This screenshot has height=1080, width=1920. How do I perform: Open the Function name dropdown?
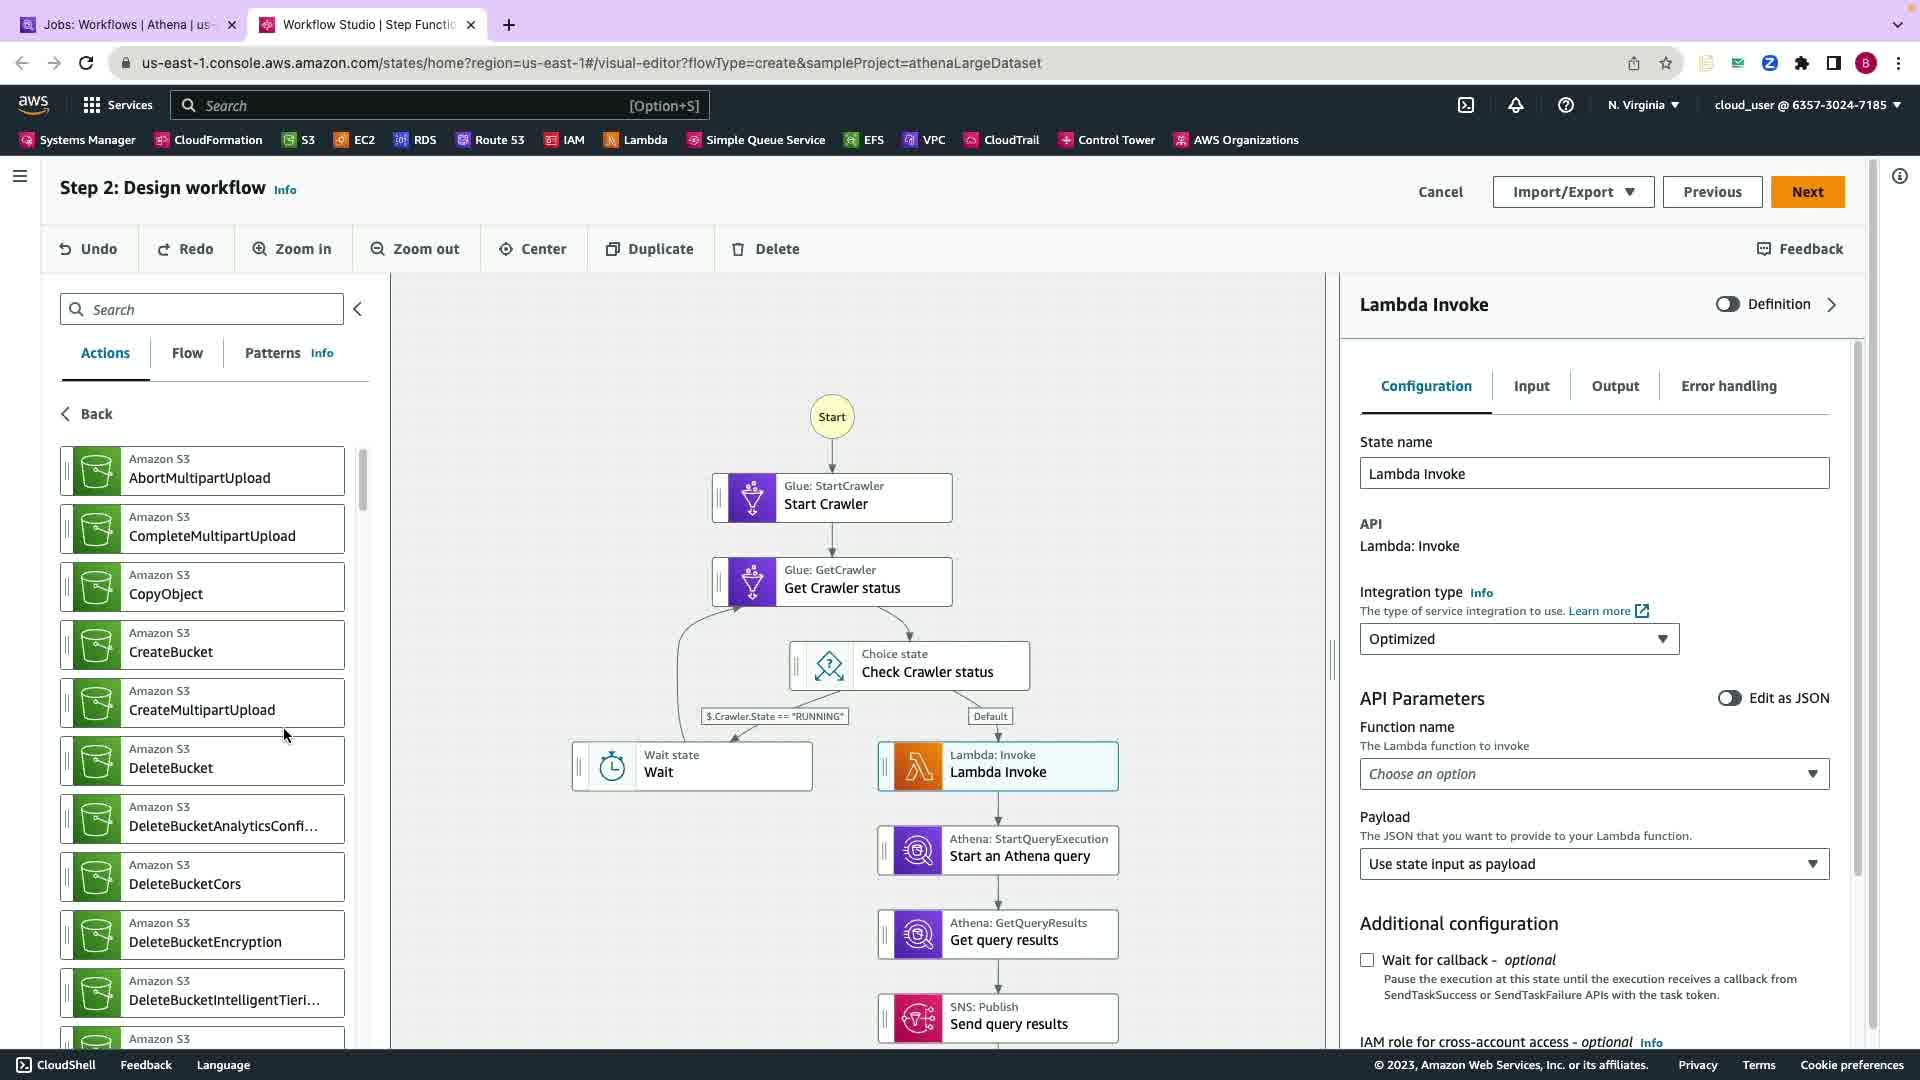click(1594, 774)
